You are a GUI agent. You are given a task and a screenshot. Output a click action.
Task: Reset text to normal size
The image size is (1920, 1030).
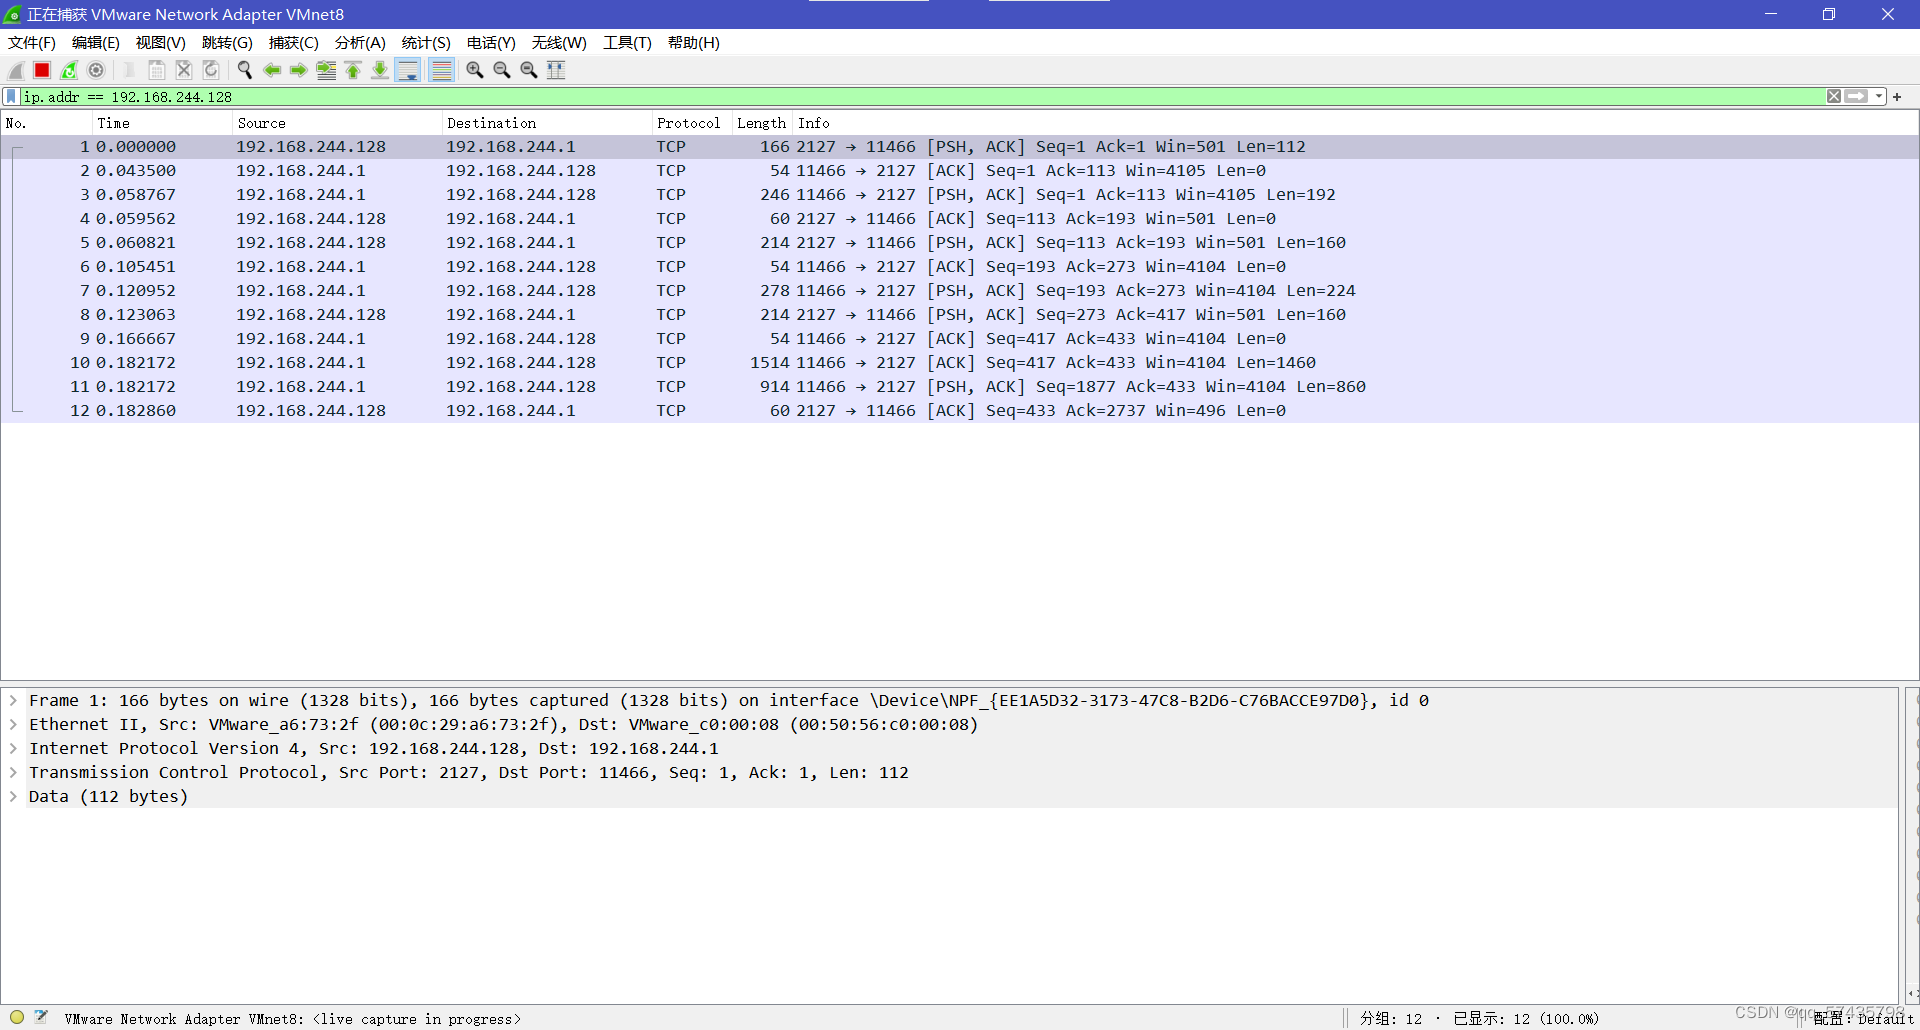(x=529, y=70)
